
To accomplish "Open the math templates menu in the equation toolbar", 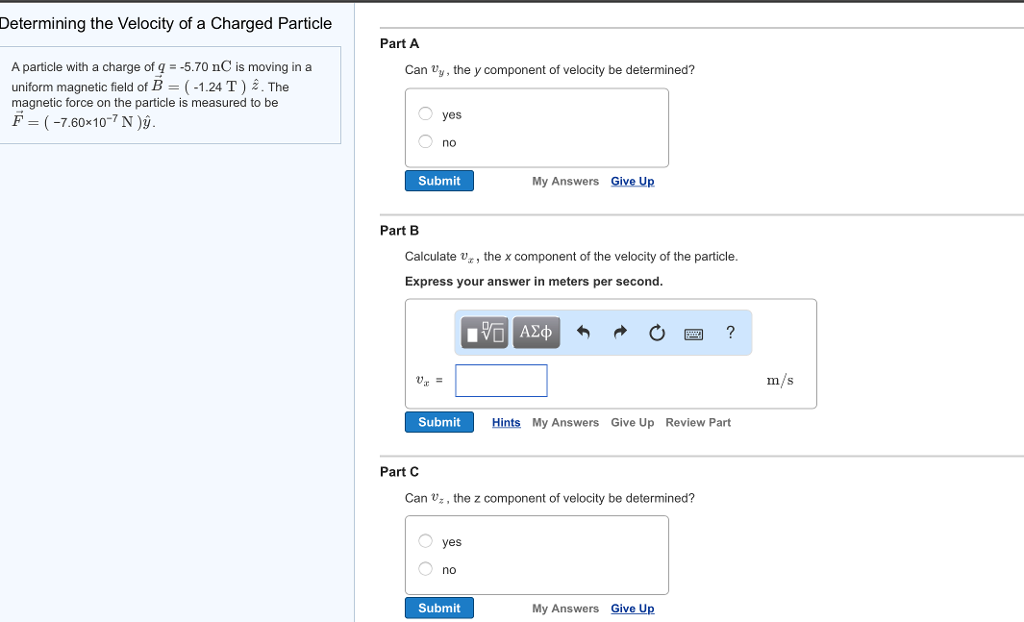I will [483, 332].
